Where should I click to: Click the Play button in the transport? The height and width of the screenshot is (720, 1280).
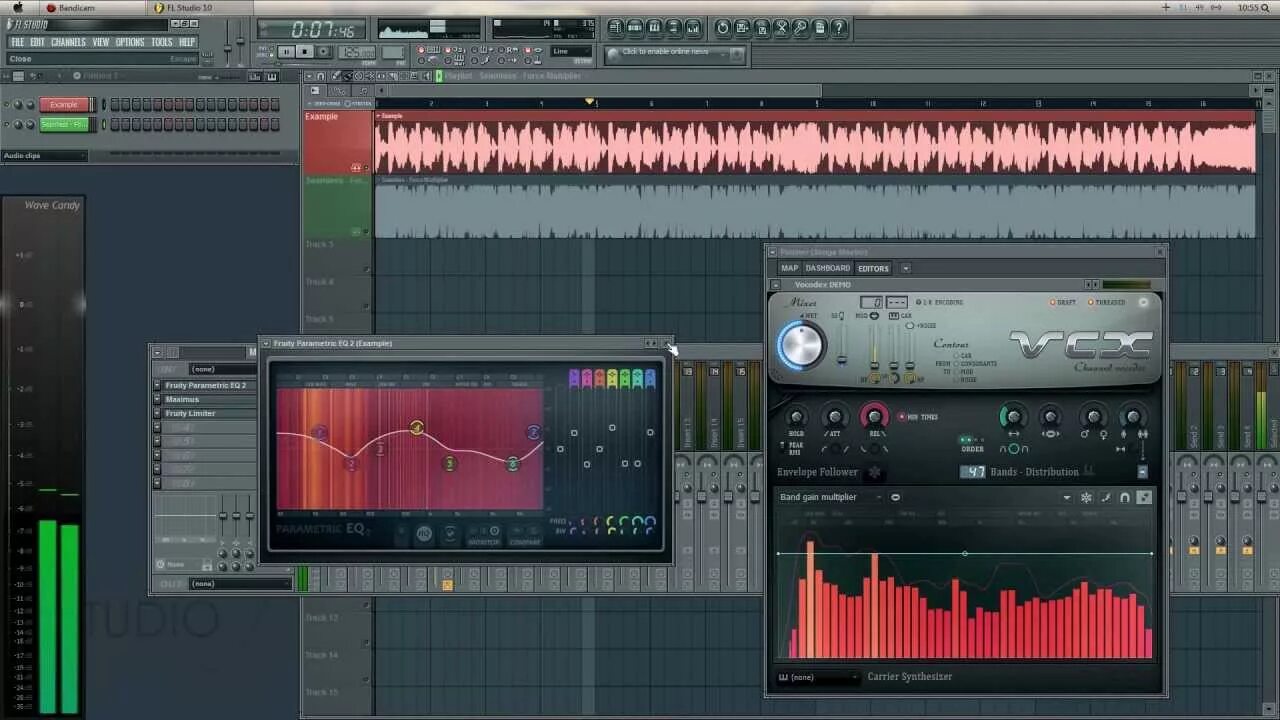286,52
